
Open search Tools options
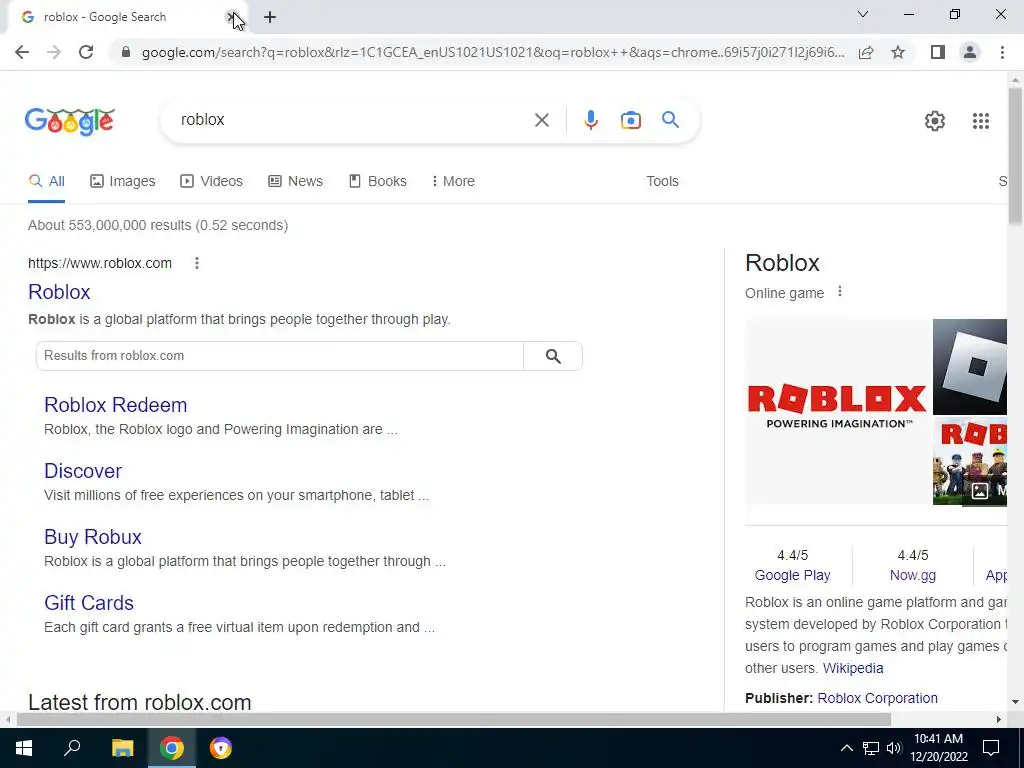[662, 181]
